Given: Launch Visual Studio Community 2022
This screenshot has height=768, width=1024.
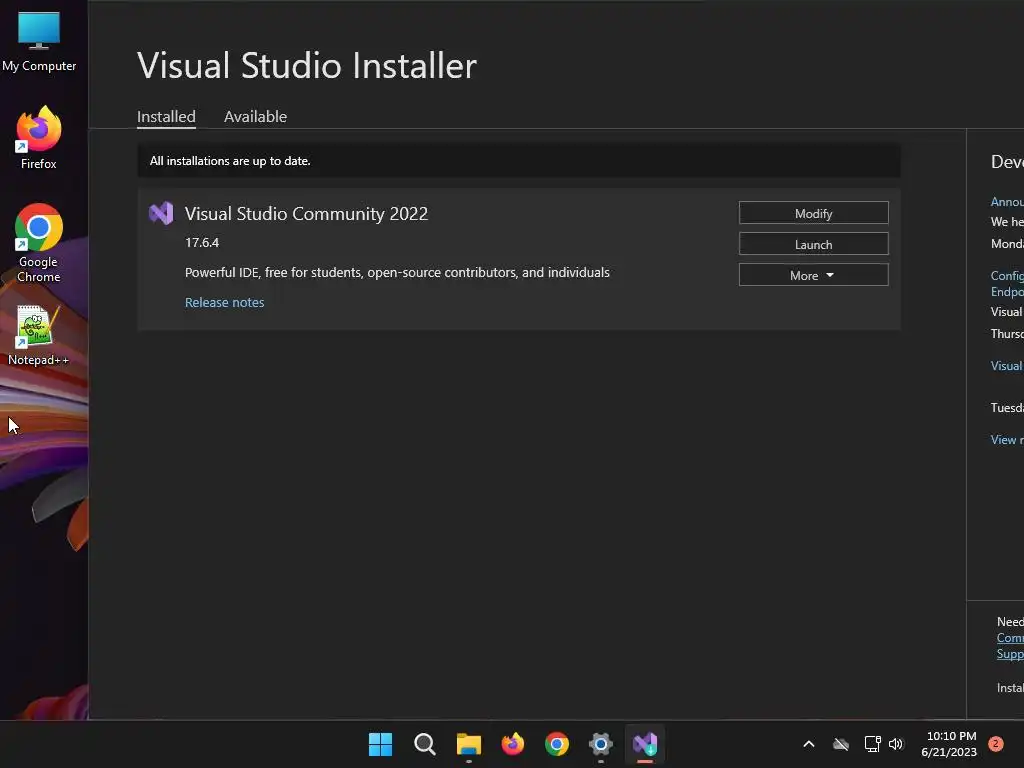Looking at the screenshot, I should [813, 244].
